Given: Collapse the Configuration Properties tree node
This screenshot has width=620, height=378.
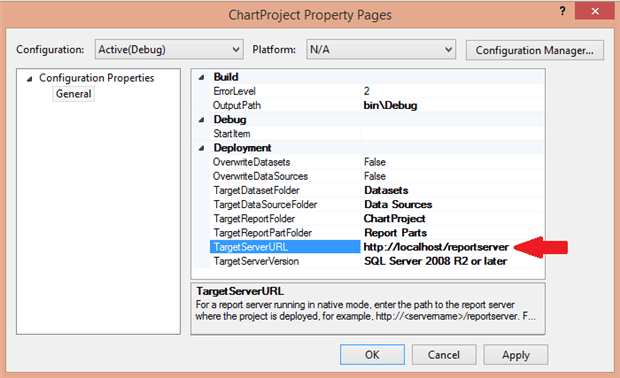Looking at the screenshot, I should click(x=29, y=79).
